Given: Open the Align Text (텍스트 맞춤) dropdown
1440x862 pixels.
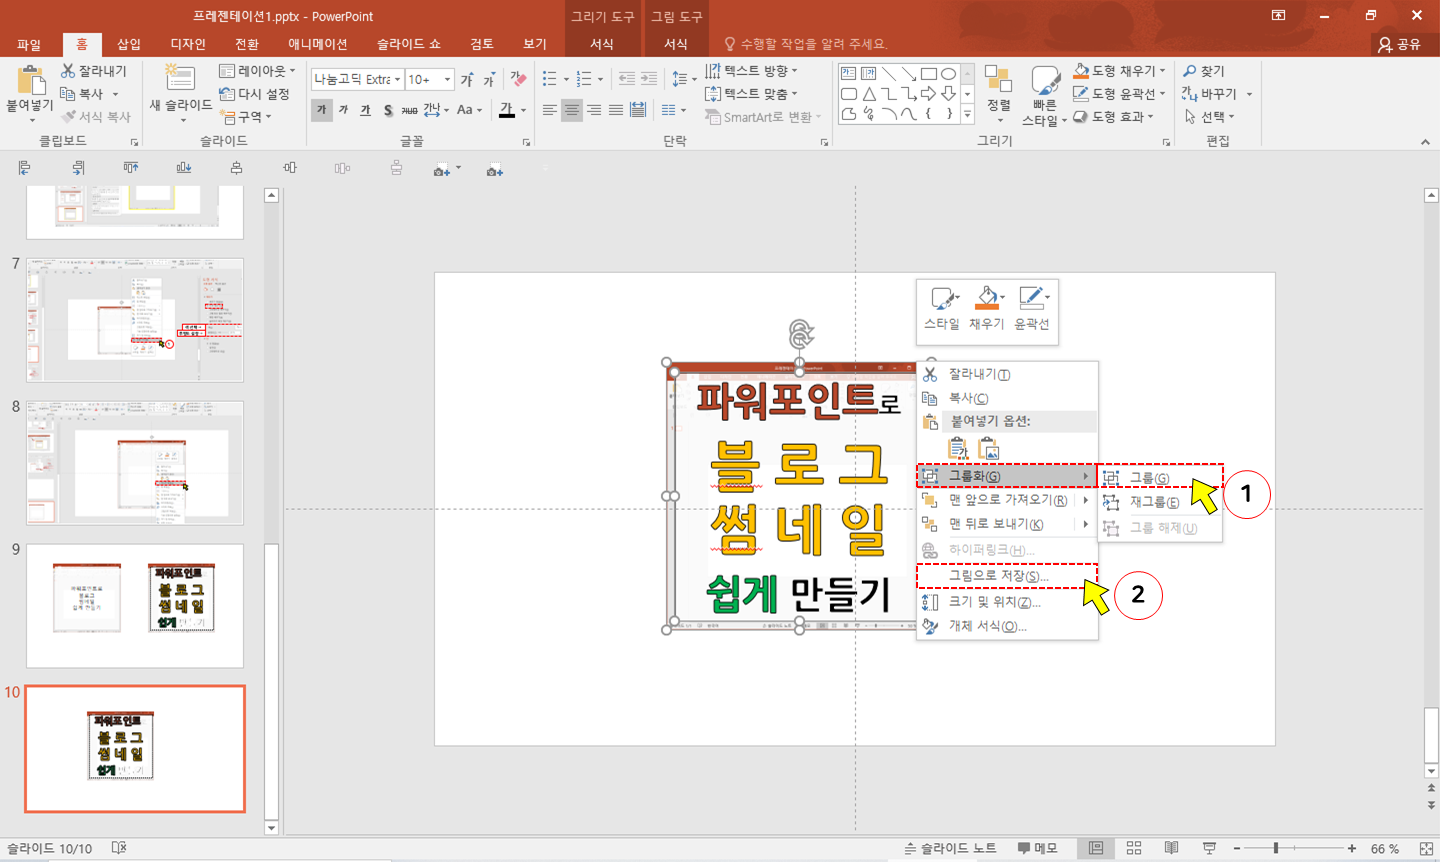Looking at the screenshot, I should 751,94.
